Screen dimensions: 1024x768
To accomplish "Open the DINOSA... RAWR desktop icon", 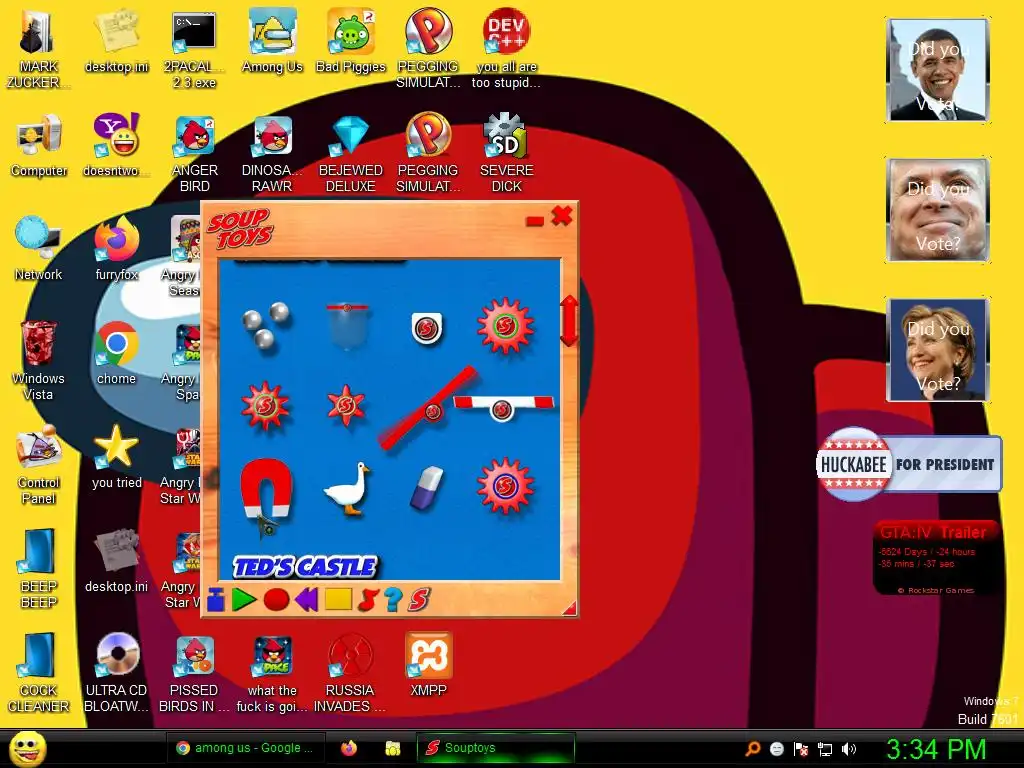I will coord(272,154).
